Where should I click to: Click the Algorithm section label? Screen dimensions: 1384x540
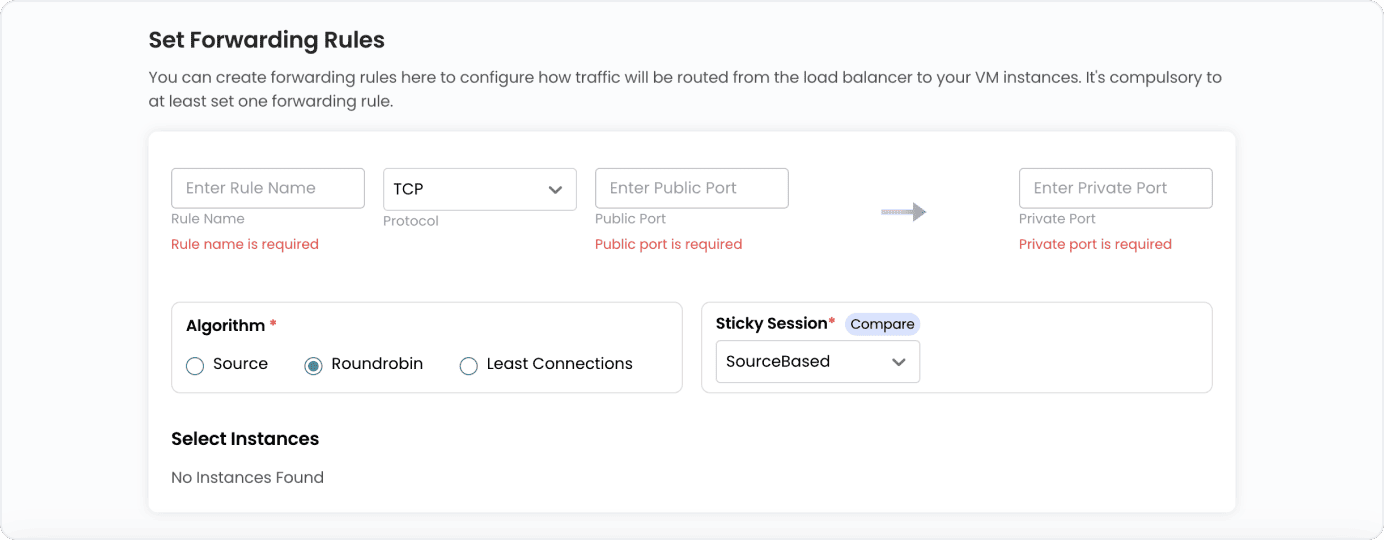[225, 326]
